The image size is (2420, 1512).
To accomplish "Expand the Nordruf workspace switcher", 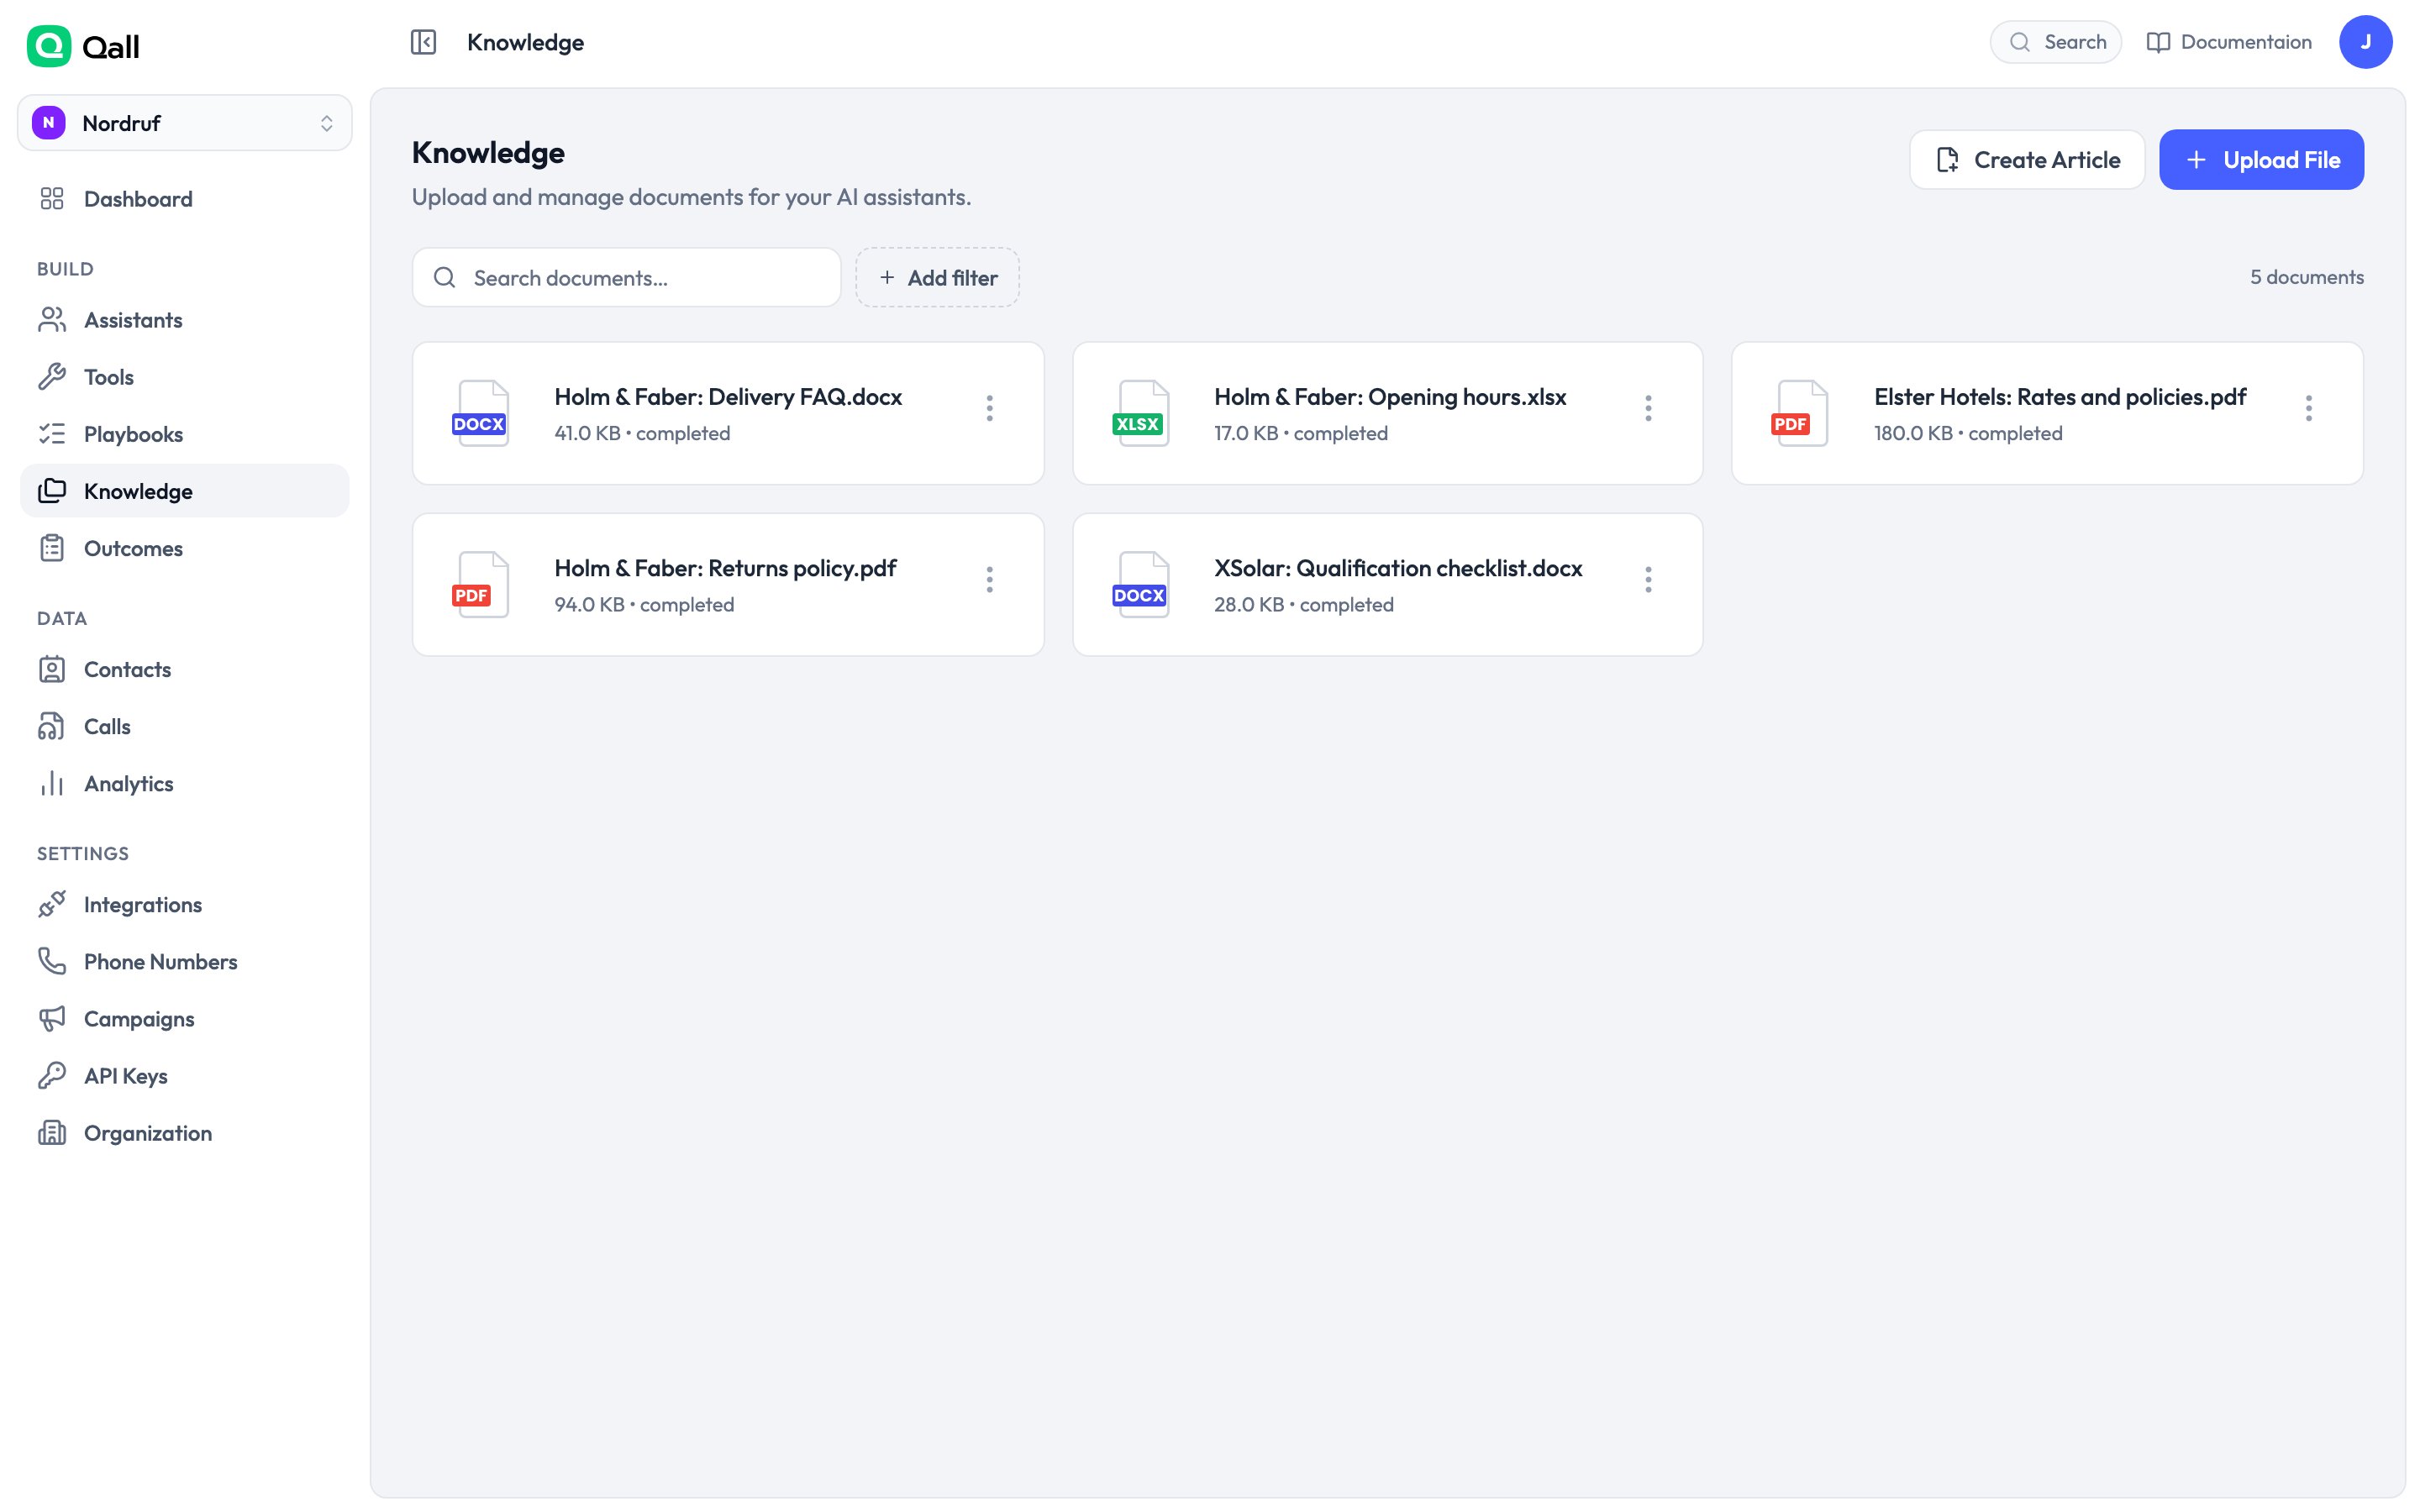I will point(185,123).
